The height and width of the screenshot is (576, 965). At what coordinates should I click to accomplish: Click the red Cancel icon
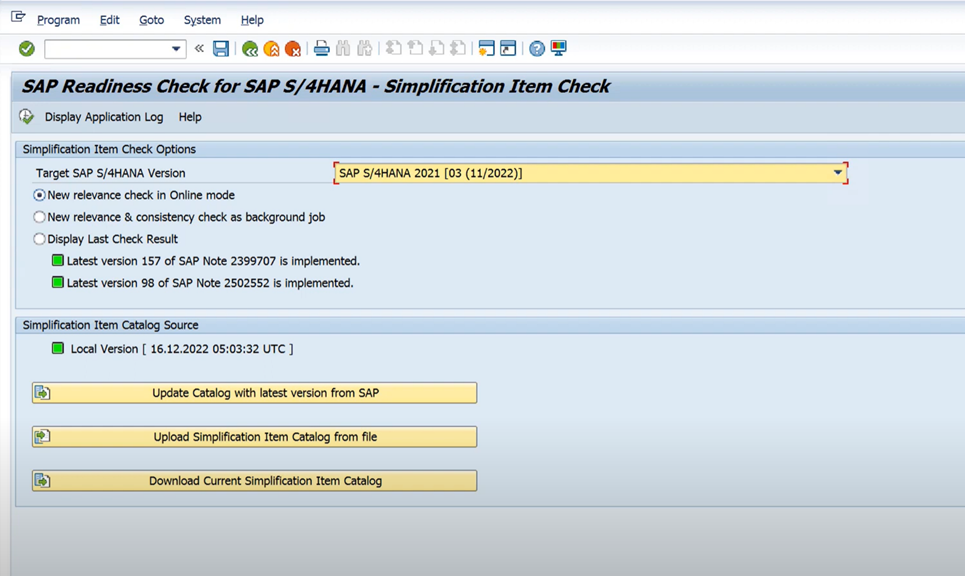point(293,49)
